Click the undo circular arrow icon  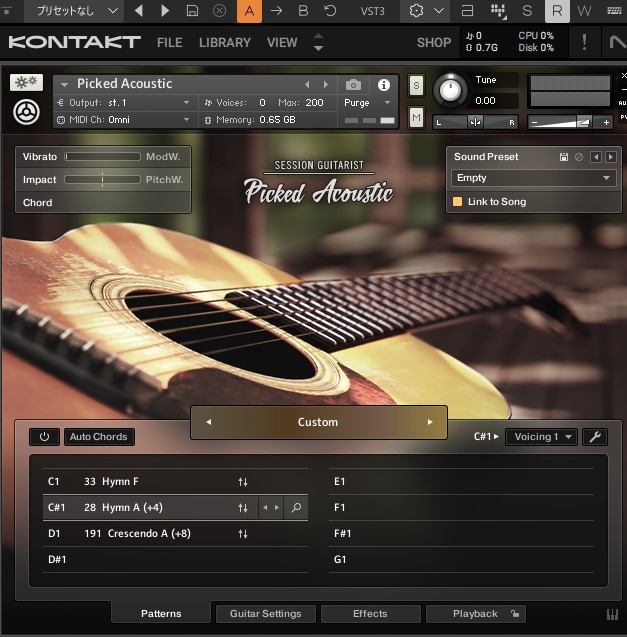coord(330,11)
